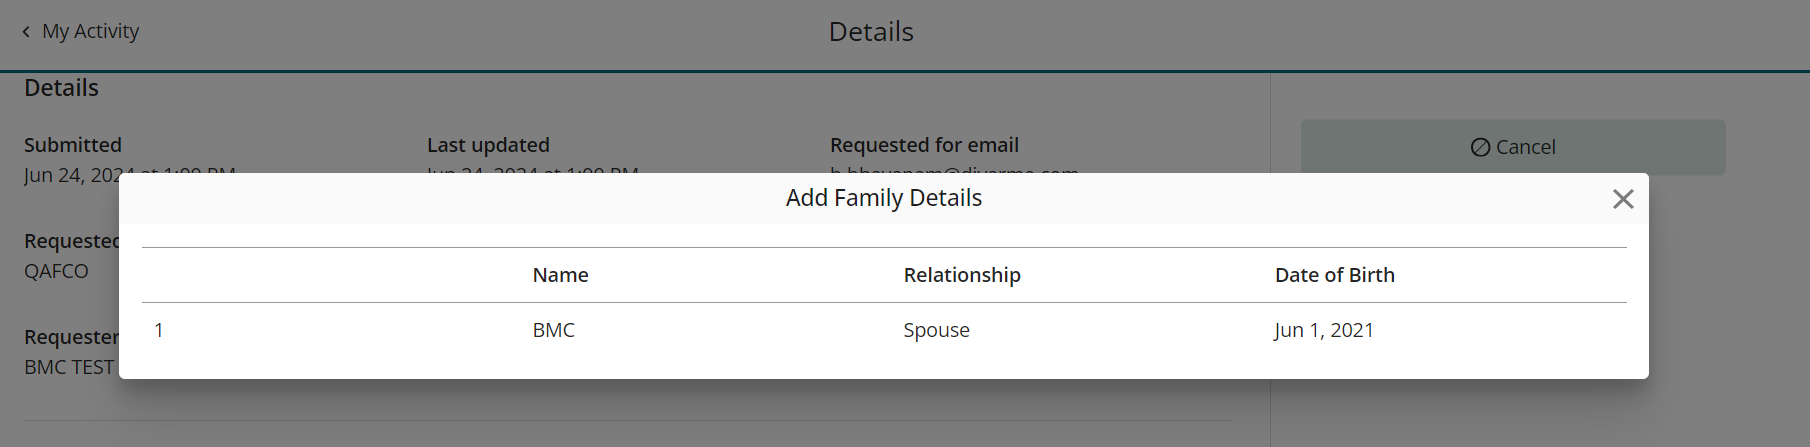Click the Jun 1, 2021 date cell

1324,330
